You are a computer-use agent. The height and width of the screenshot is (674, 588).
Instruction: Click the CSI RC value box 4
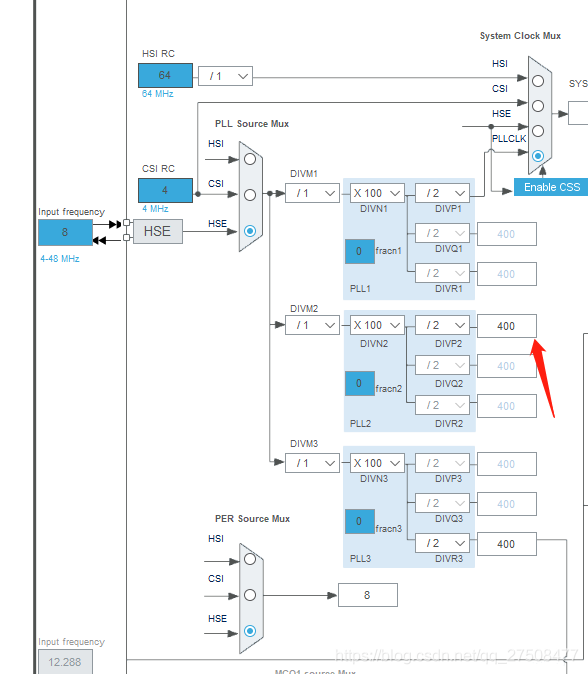165,190
